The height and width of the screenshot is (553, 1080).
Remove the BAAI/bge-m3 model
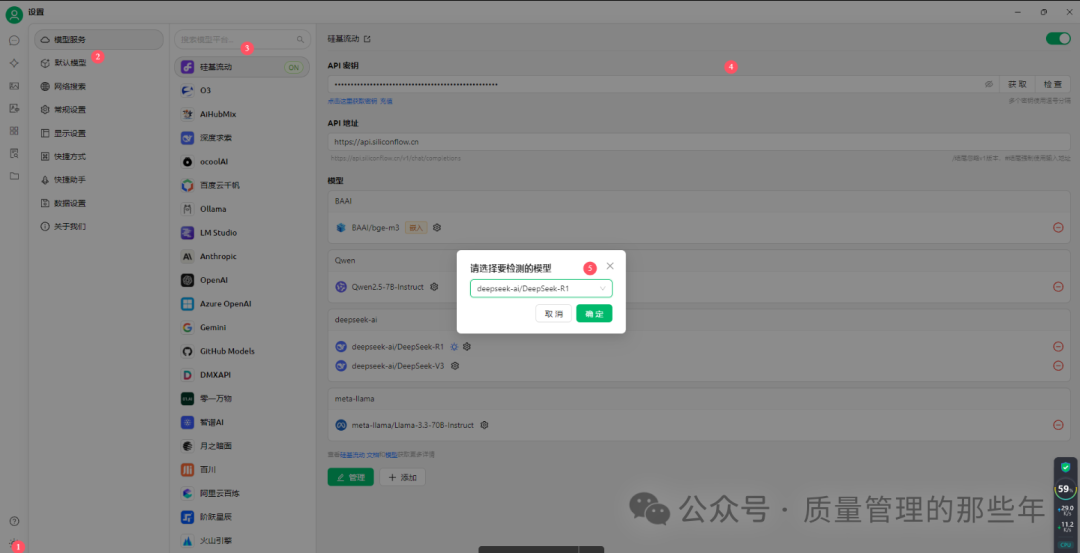tap(1058, 227)
